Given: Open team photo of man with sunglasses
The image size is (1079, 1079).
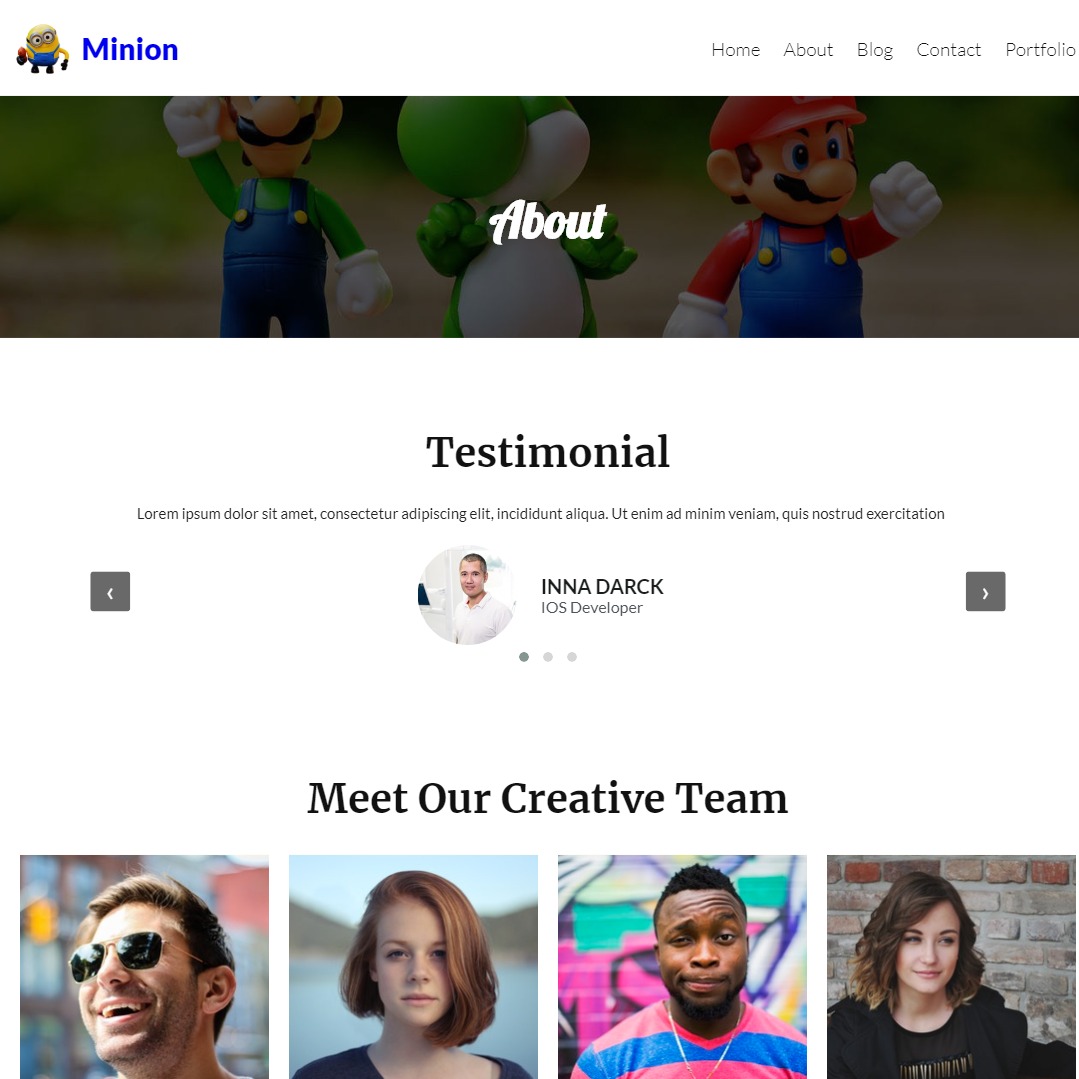Looking at the screenshot, I should tap(145, 967).
